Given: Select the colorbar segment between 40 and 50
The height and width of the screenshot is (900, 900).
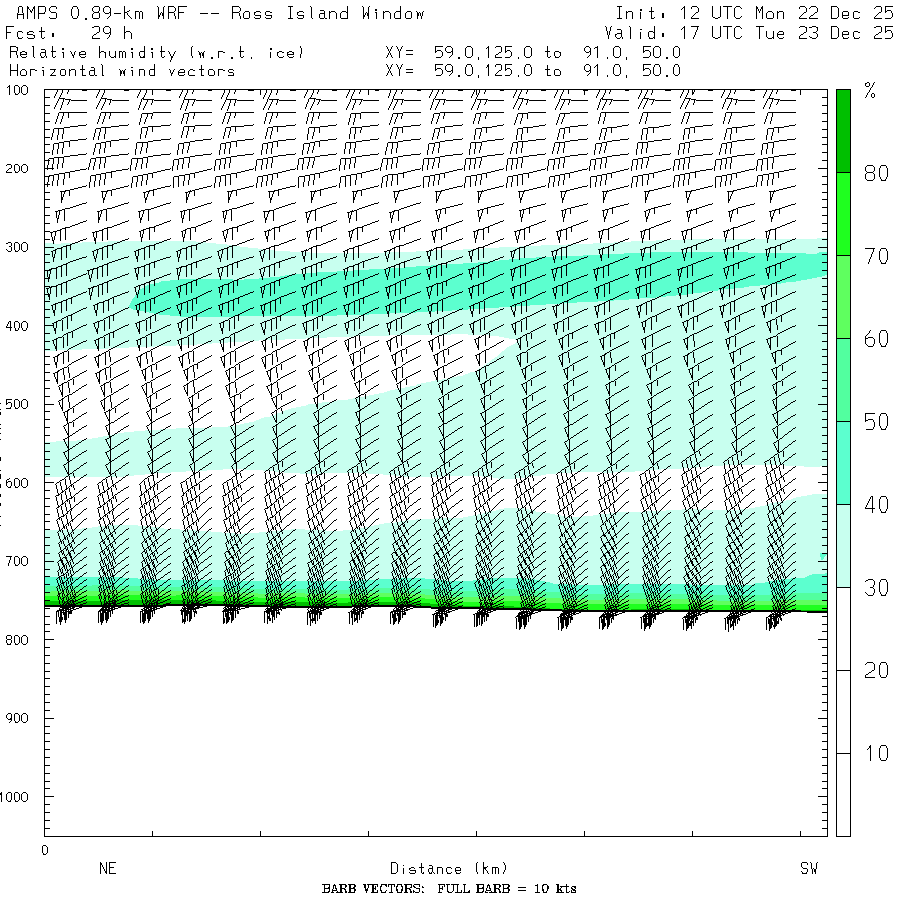Looking at the screenshot, I should (x=843, y=462).
